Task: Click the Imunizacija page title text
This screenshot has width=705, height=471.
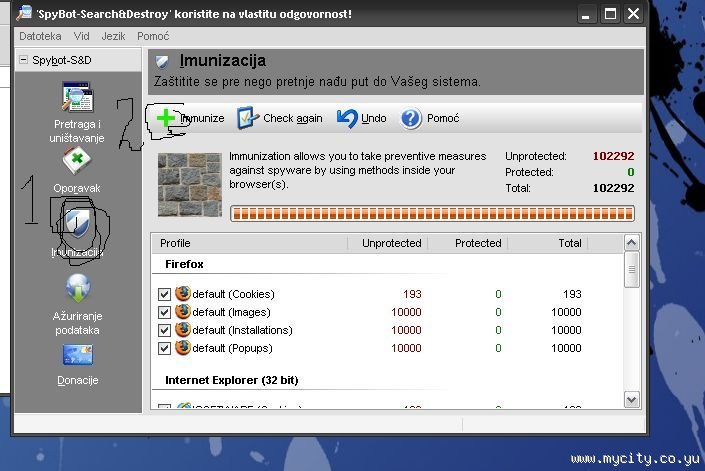Action: [x=223, y=61]
